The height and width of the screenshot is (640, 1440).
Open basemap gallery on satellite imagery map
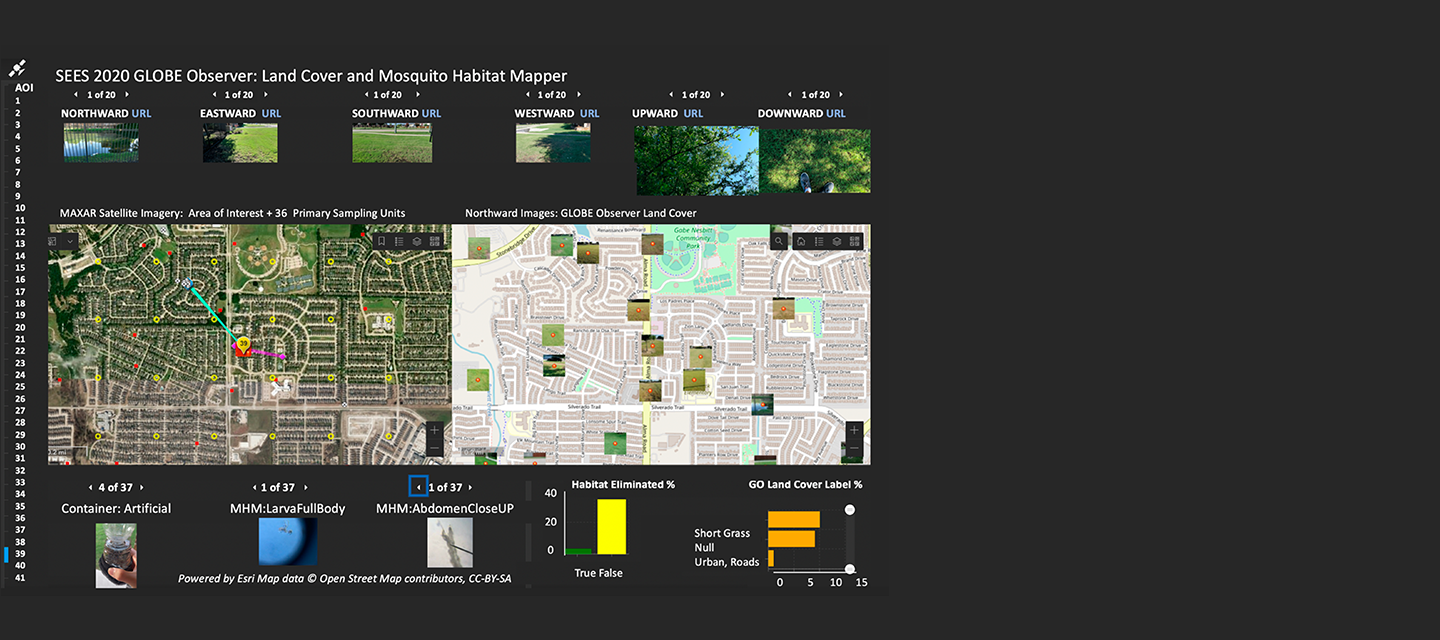click(435, 241)
